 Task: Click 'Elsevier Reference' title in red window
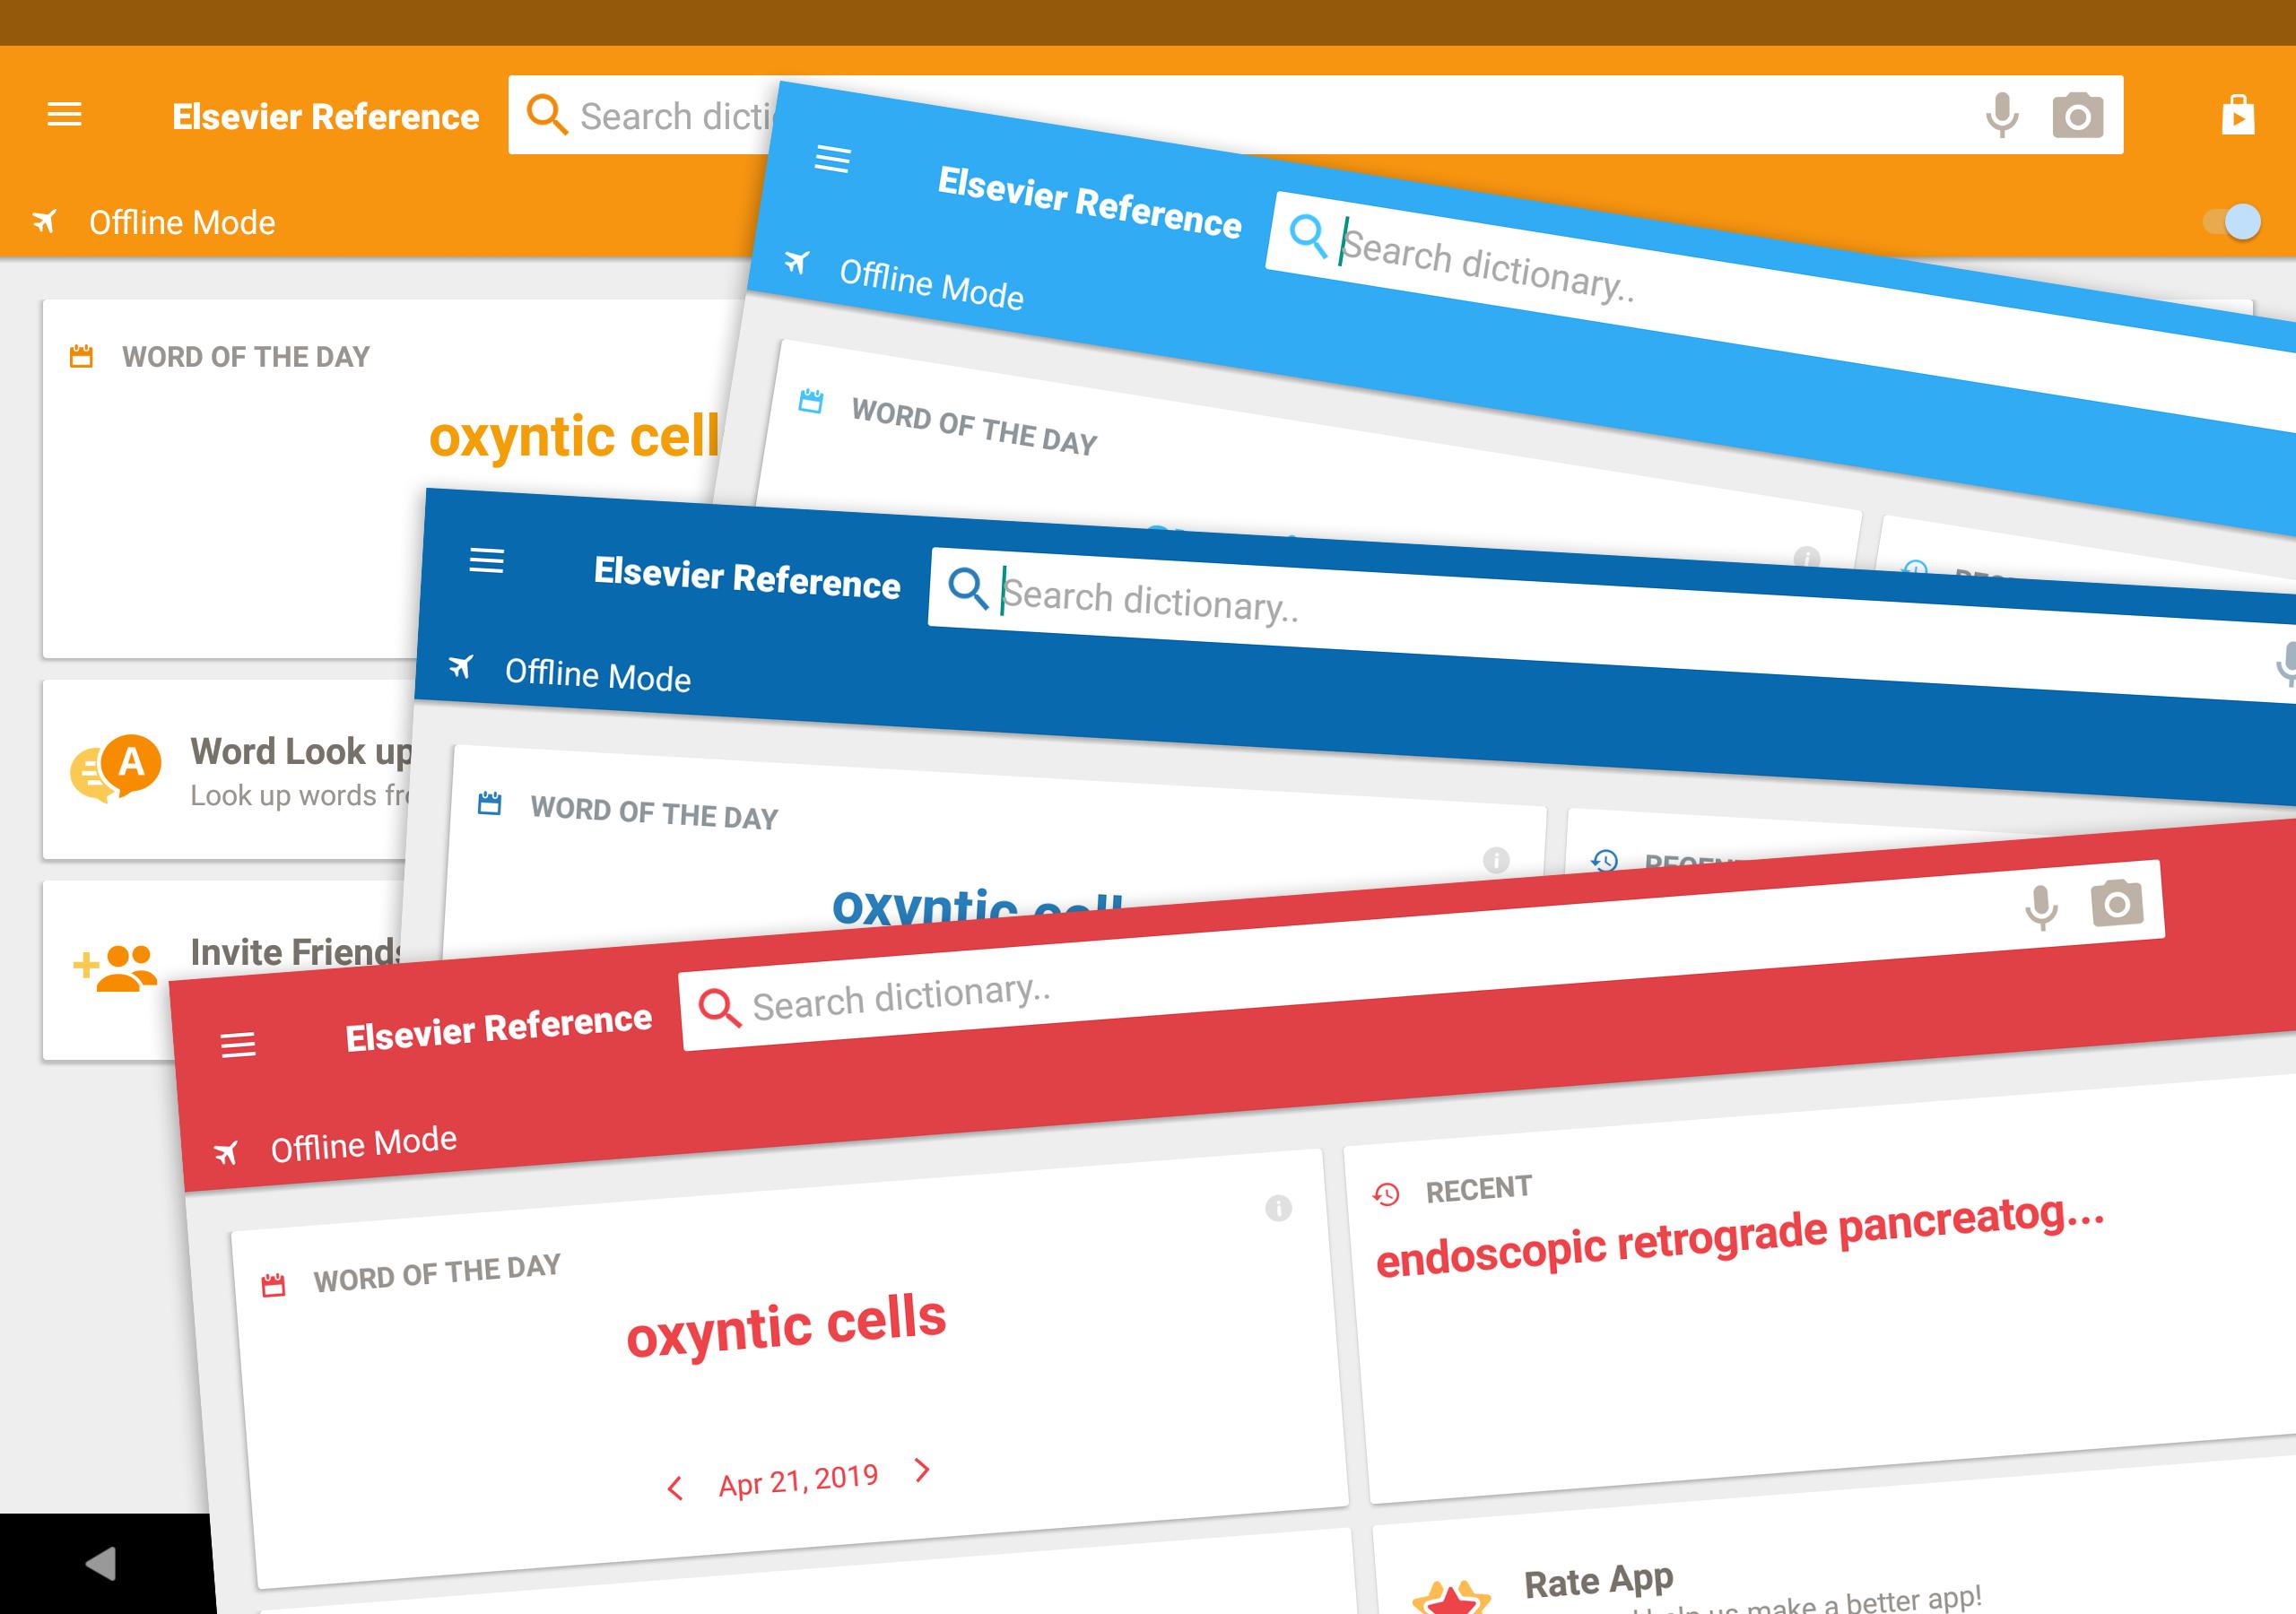498,1029
